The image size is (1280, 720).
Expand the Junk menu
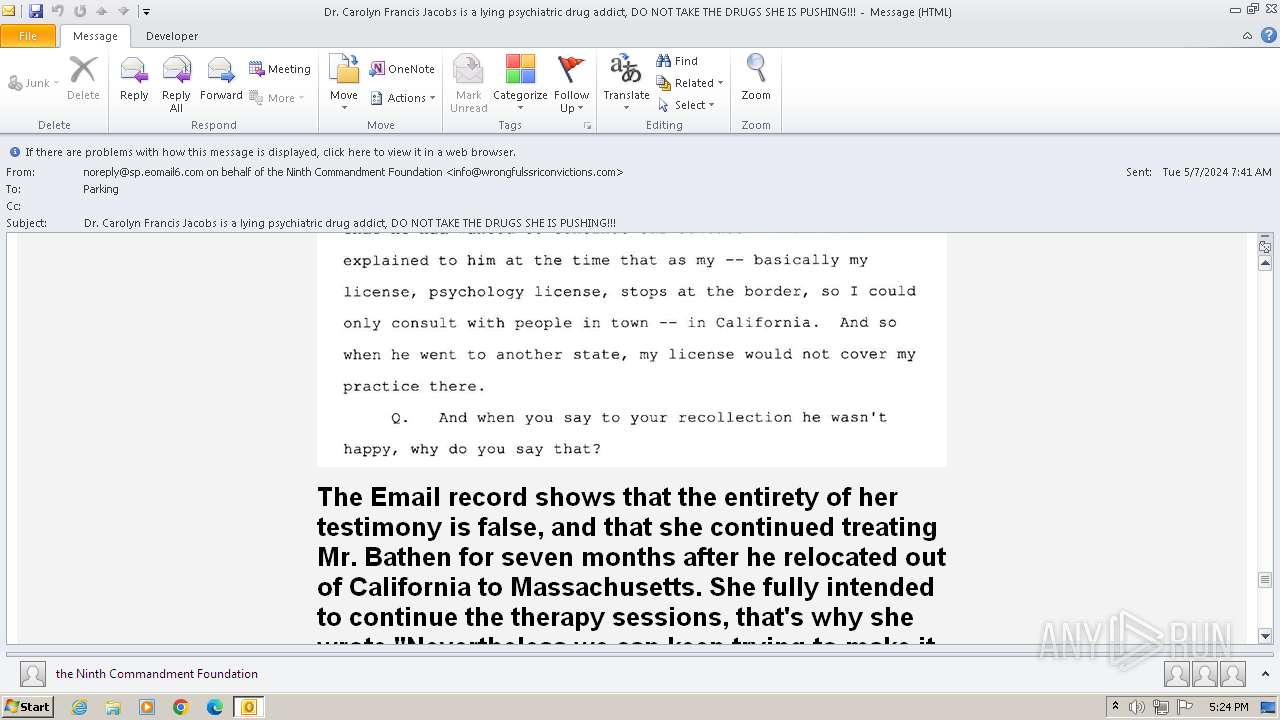[x=34, y=83]
